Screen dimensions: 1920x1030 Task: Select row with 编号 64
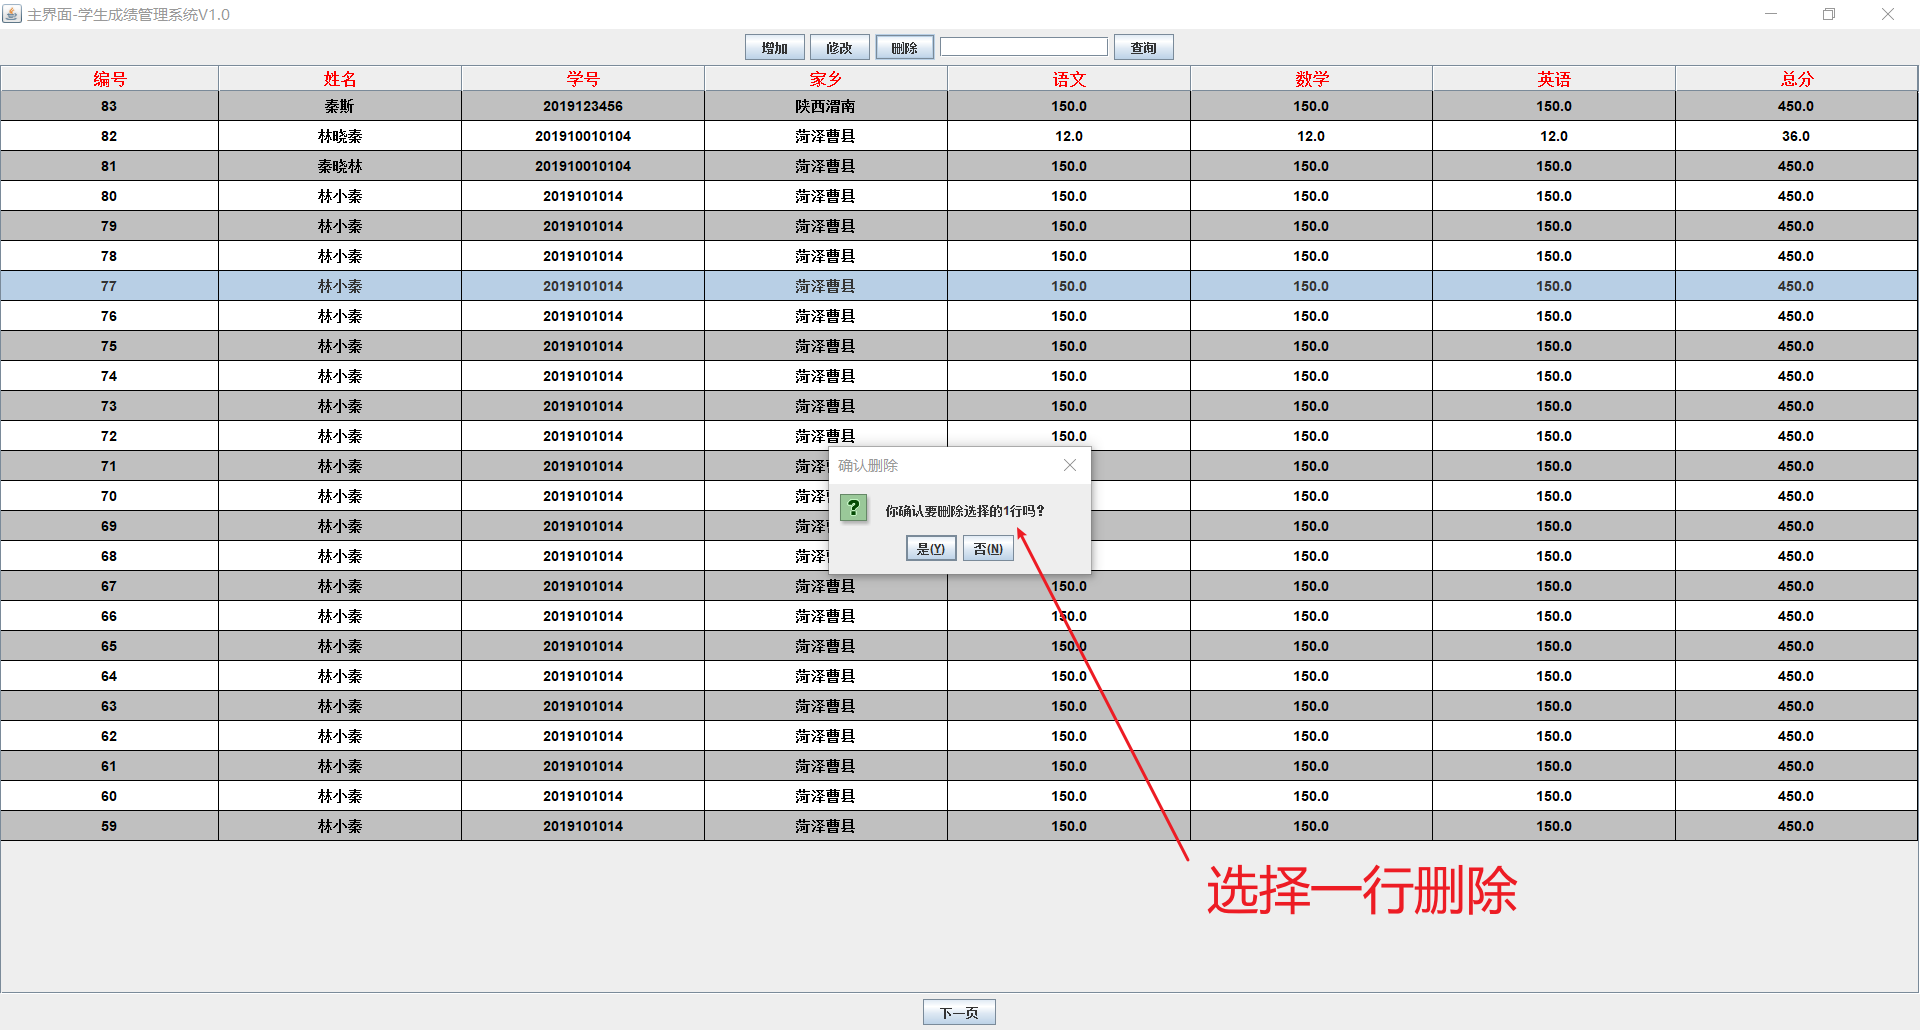959,676
